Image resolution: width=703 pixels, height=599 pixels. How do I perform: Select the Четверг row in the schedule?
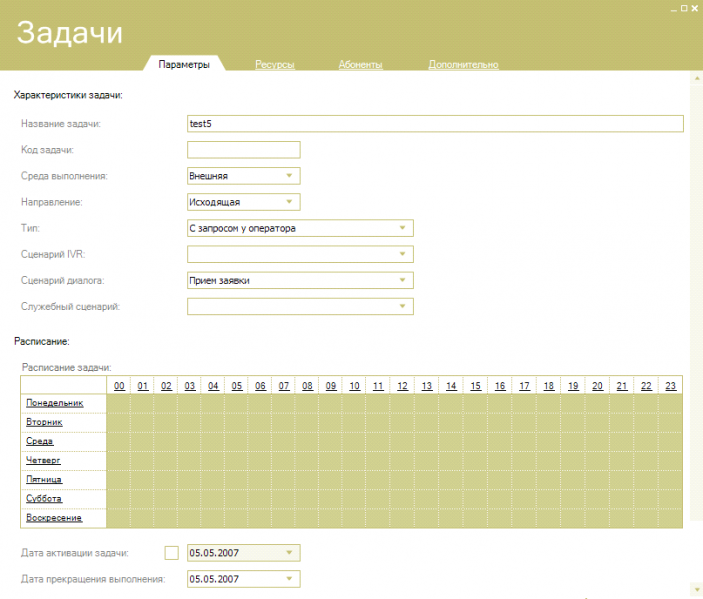point(43,460)
